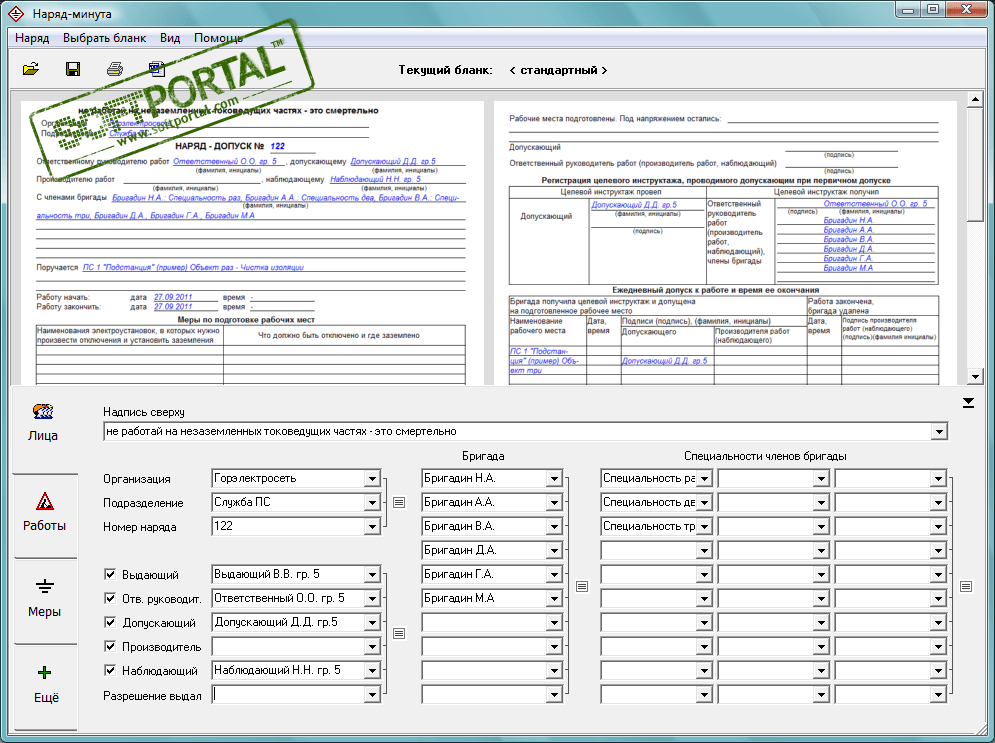995x743 pixels.
Task: Click the list icon beside Подразделение field
Action: pyautogui.click(x=399, y=503)
